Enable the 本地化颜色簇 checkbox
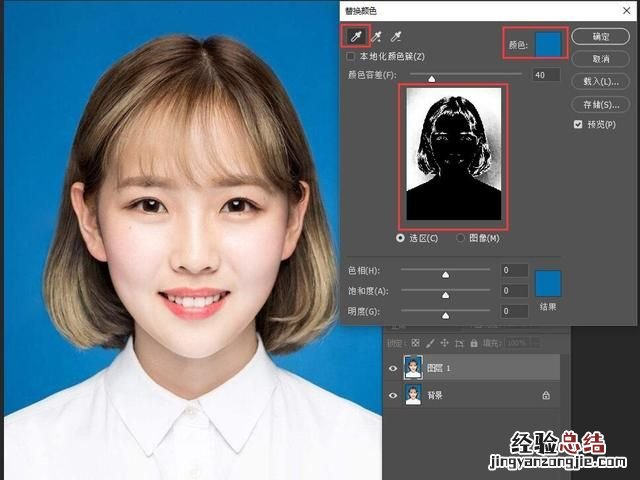640x480 pixels. click(350, 57)
